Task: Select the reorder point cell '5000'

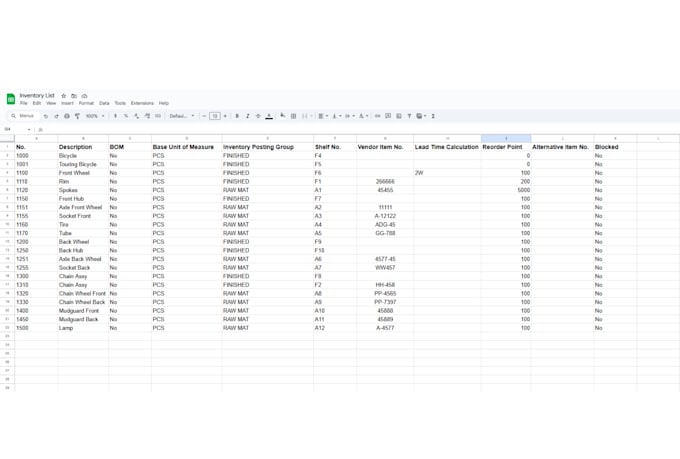Action: tap(506, 190)
